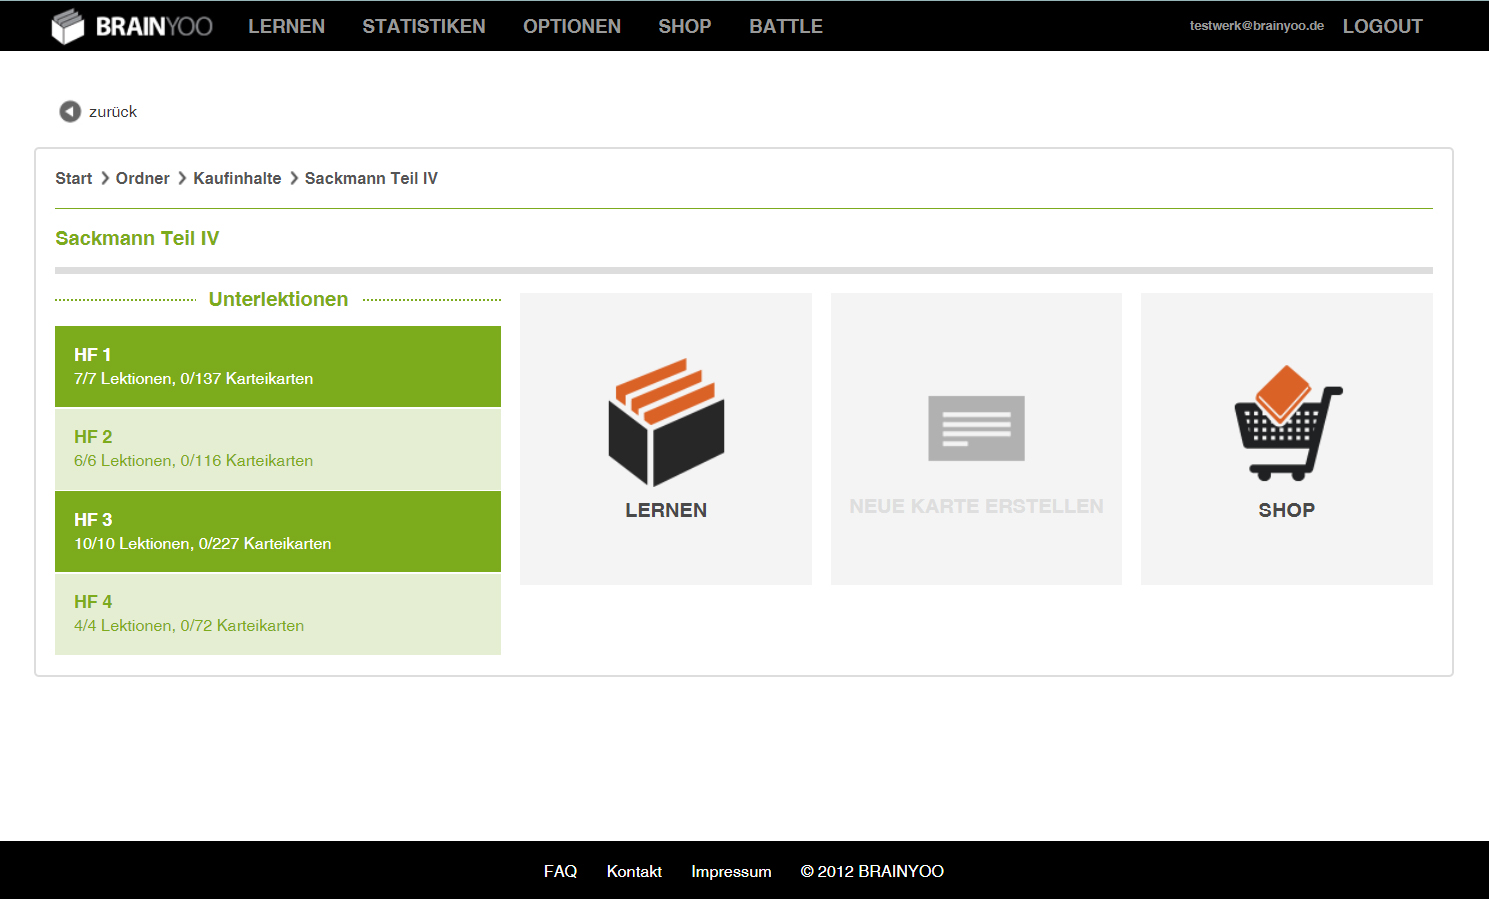This screenshot has width=1489, height=899.
Task: Go to Kaufinhalte in the breadcrumb
Action: [237, 178]
